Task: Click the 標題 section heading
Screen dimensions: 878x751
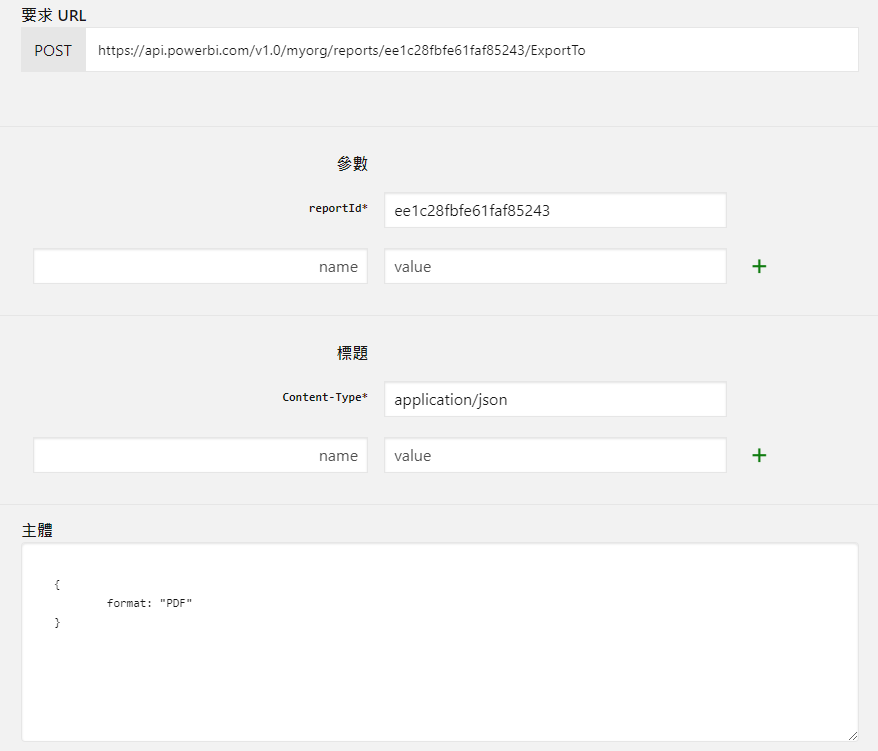Action: pyautogui.click(x=352, y=353)
